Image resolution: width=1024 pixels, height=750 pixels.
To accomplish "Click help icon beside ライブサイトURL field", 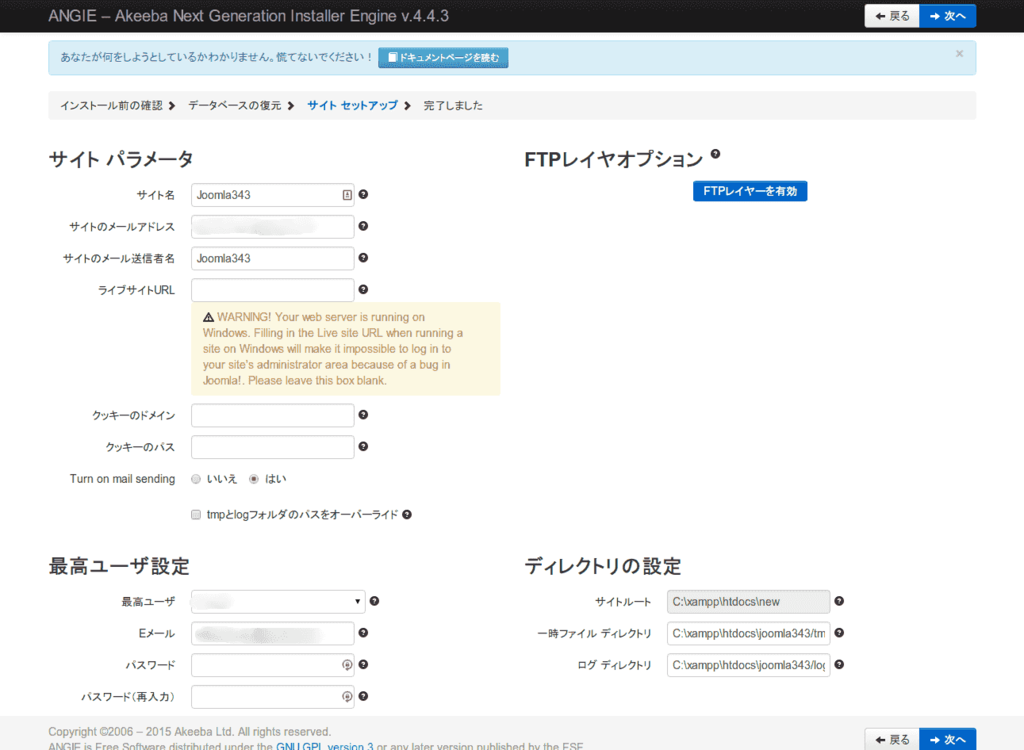I will point(363,290).
